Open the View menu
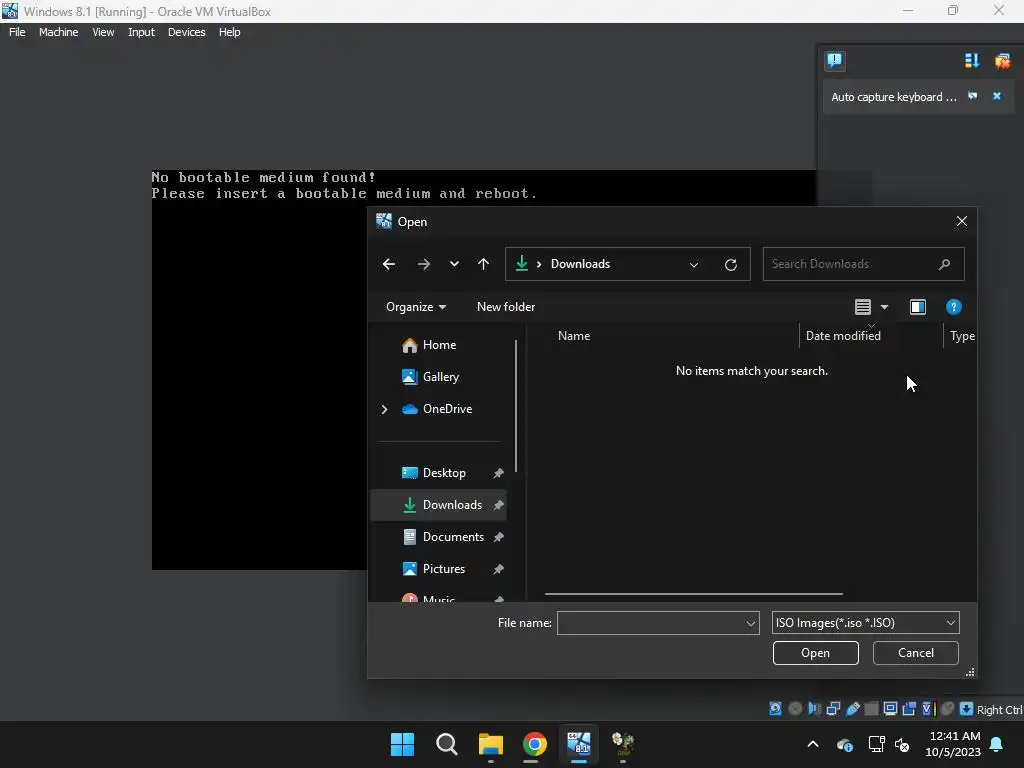This screenshot has height=768, width=1024. (x=103, y=32)
